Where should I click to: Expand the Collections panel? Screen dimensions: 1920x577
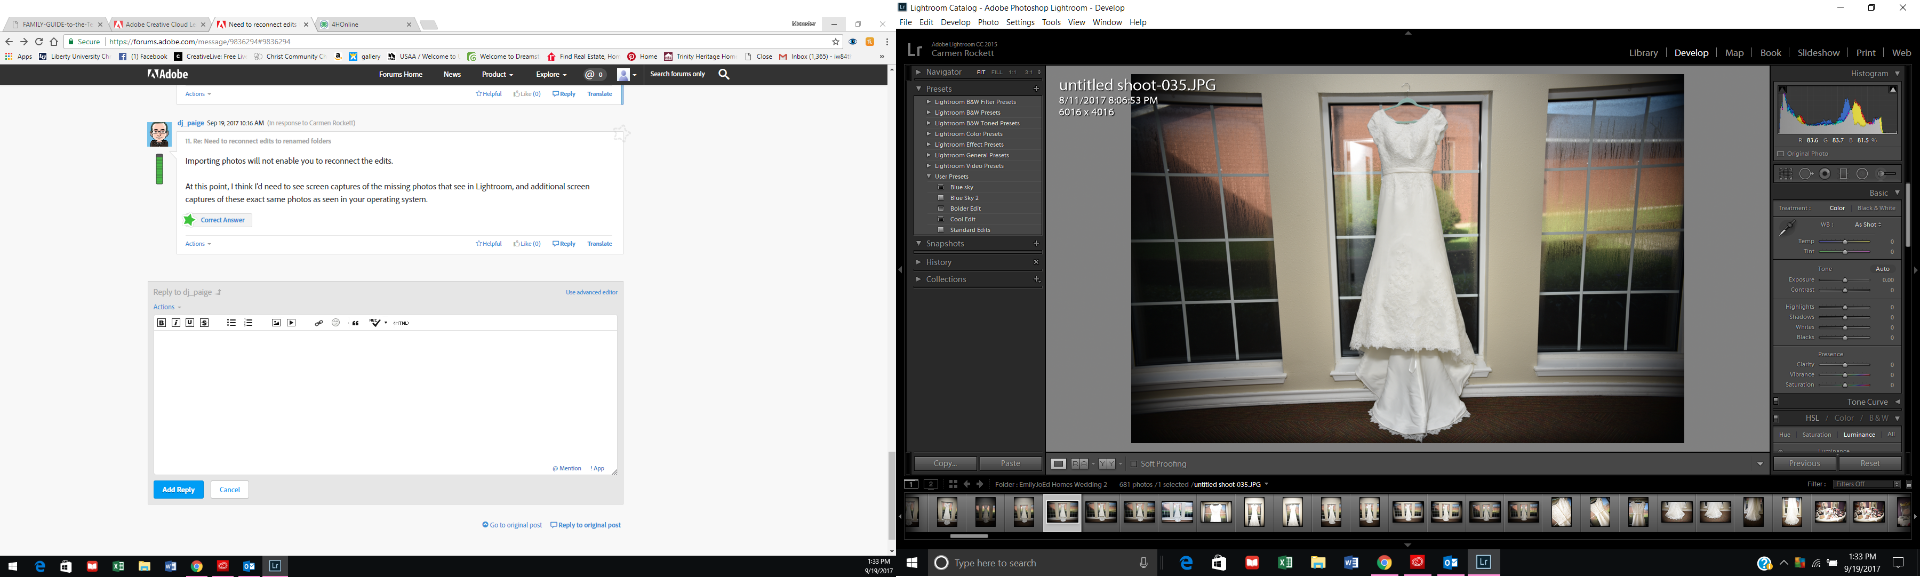pyautogui.click(x=918, y=279)
